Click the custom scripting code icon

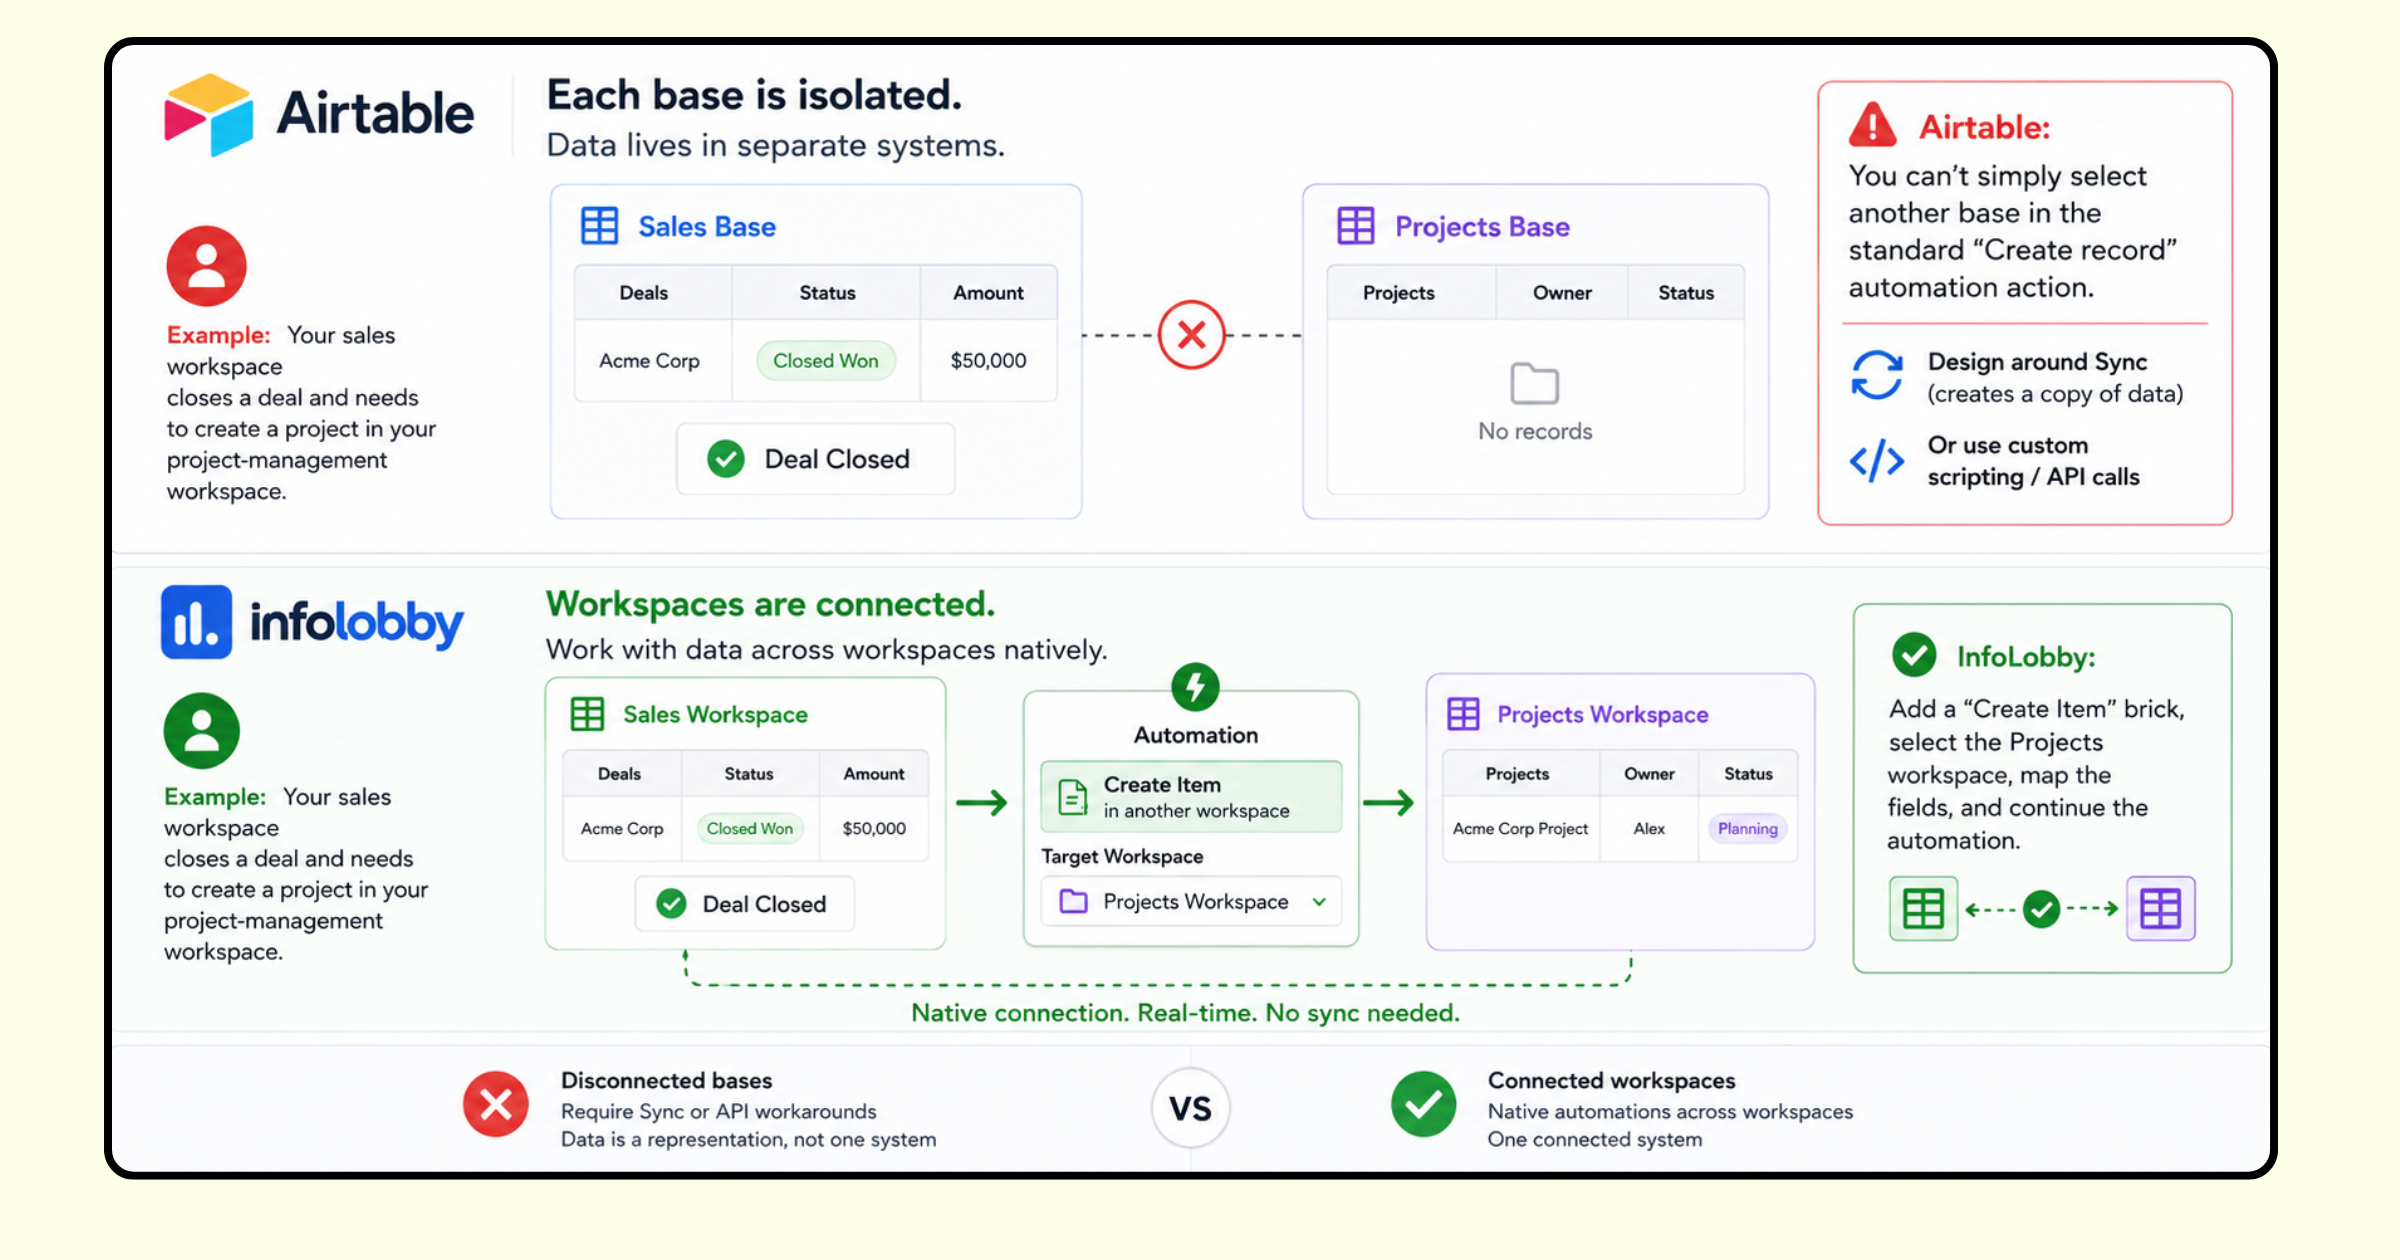point(1876,461)
